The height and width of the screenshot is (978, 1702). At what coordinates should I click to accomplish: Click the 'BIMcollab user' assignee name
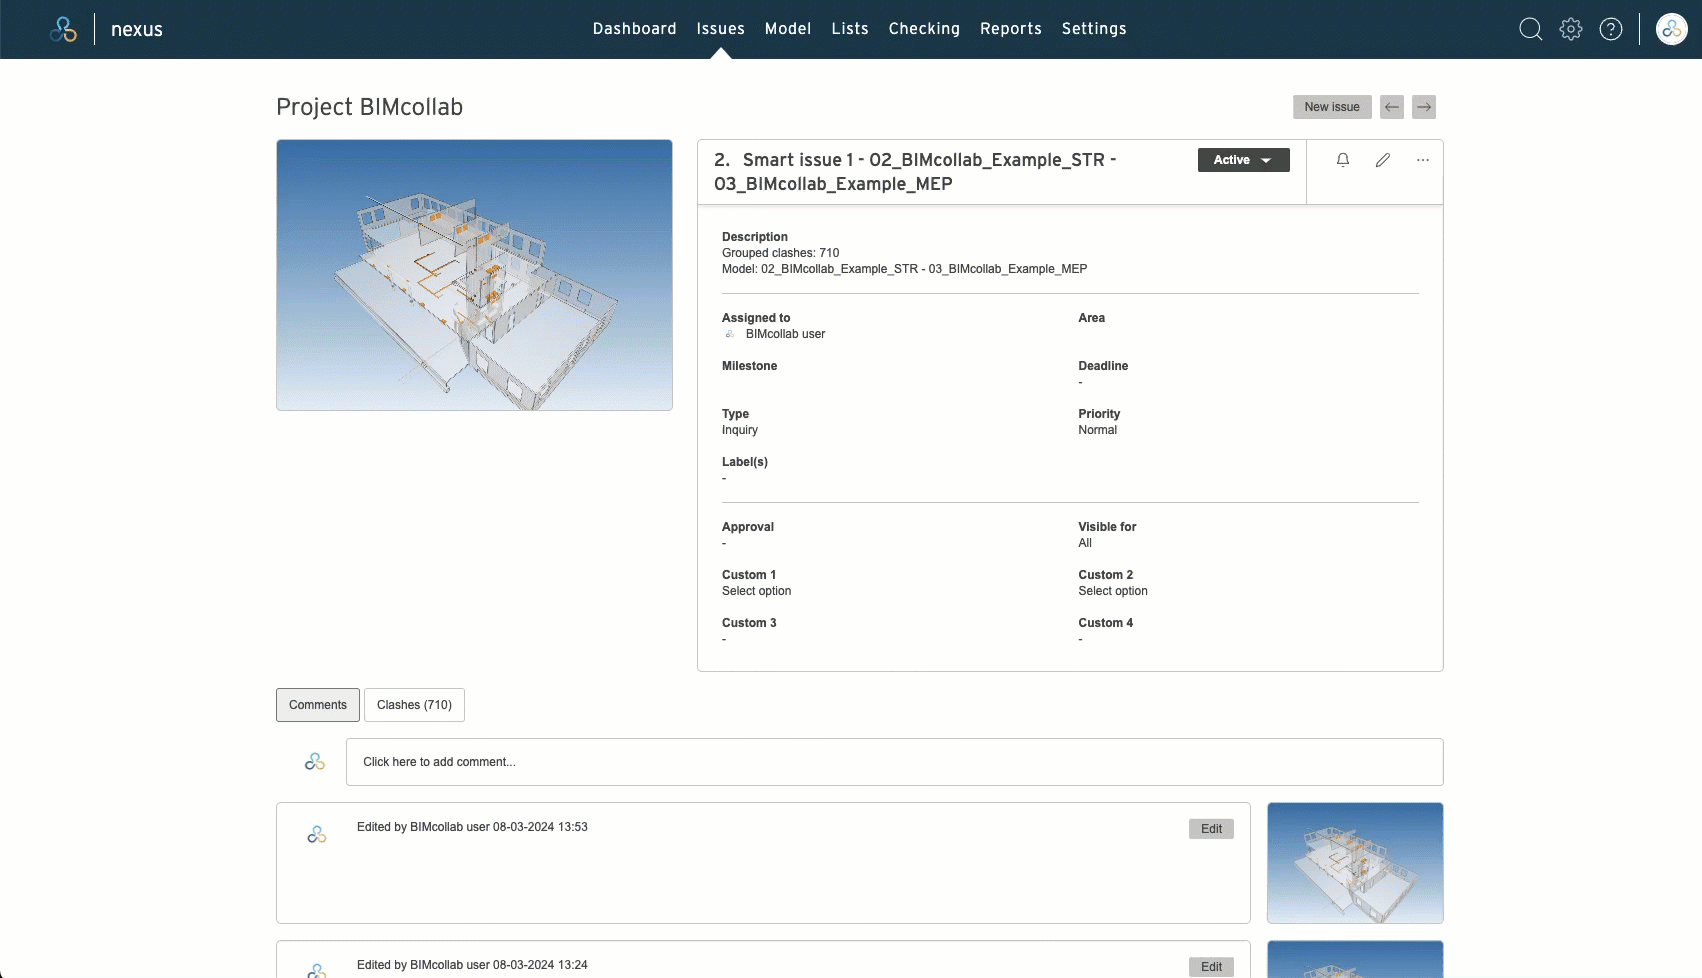(785, 334)
